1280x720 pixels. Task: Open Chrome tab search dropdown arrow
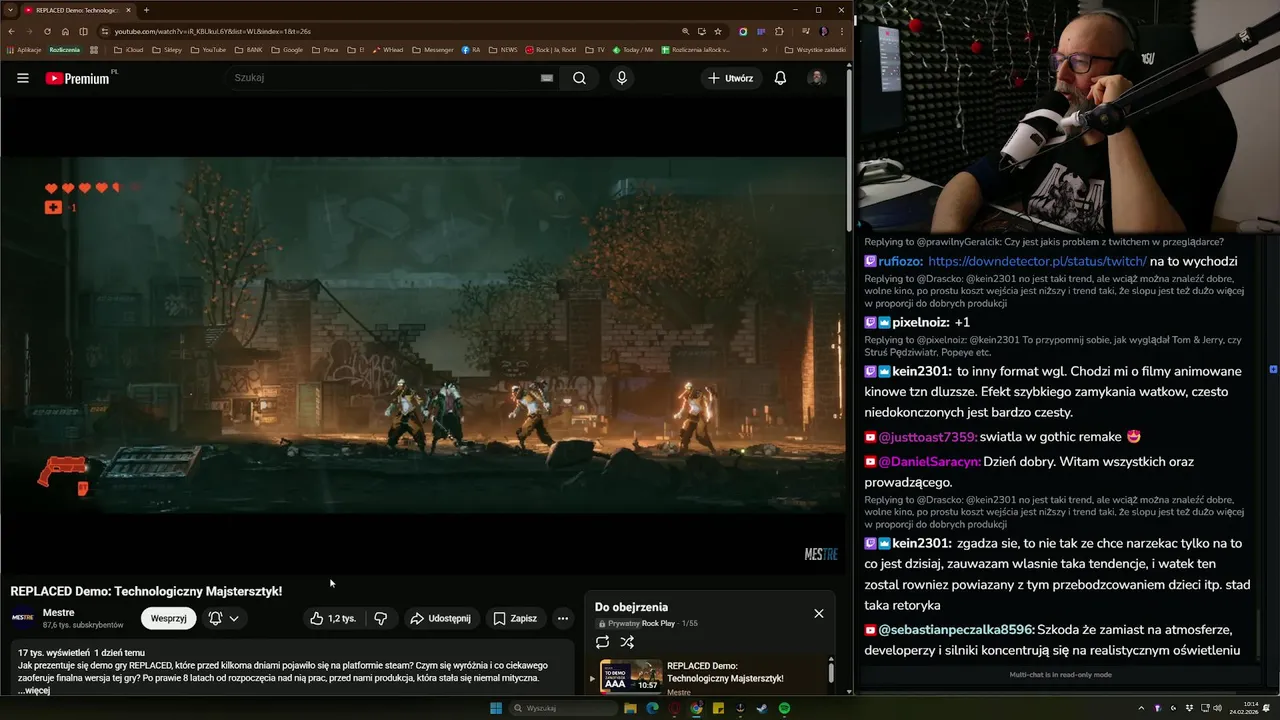click(x=10, y=10)
